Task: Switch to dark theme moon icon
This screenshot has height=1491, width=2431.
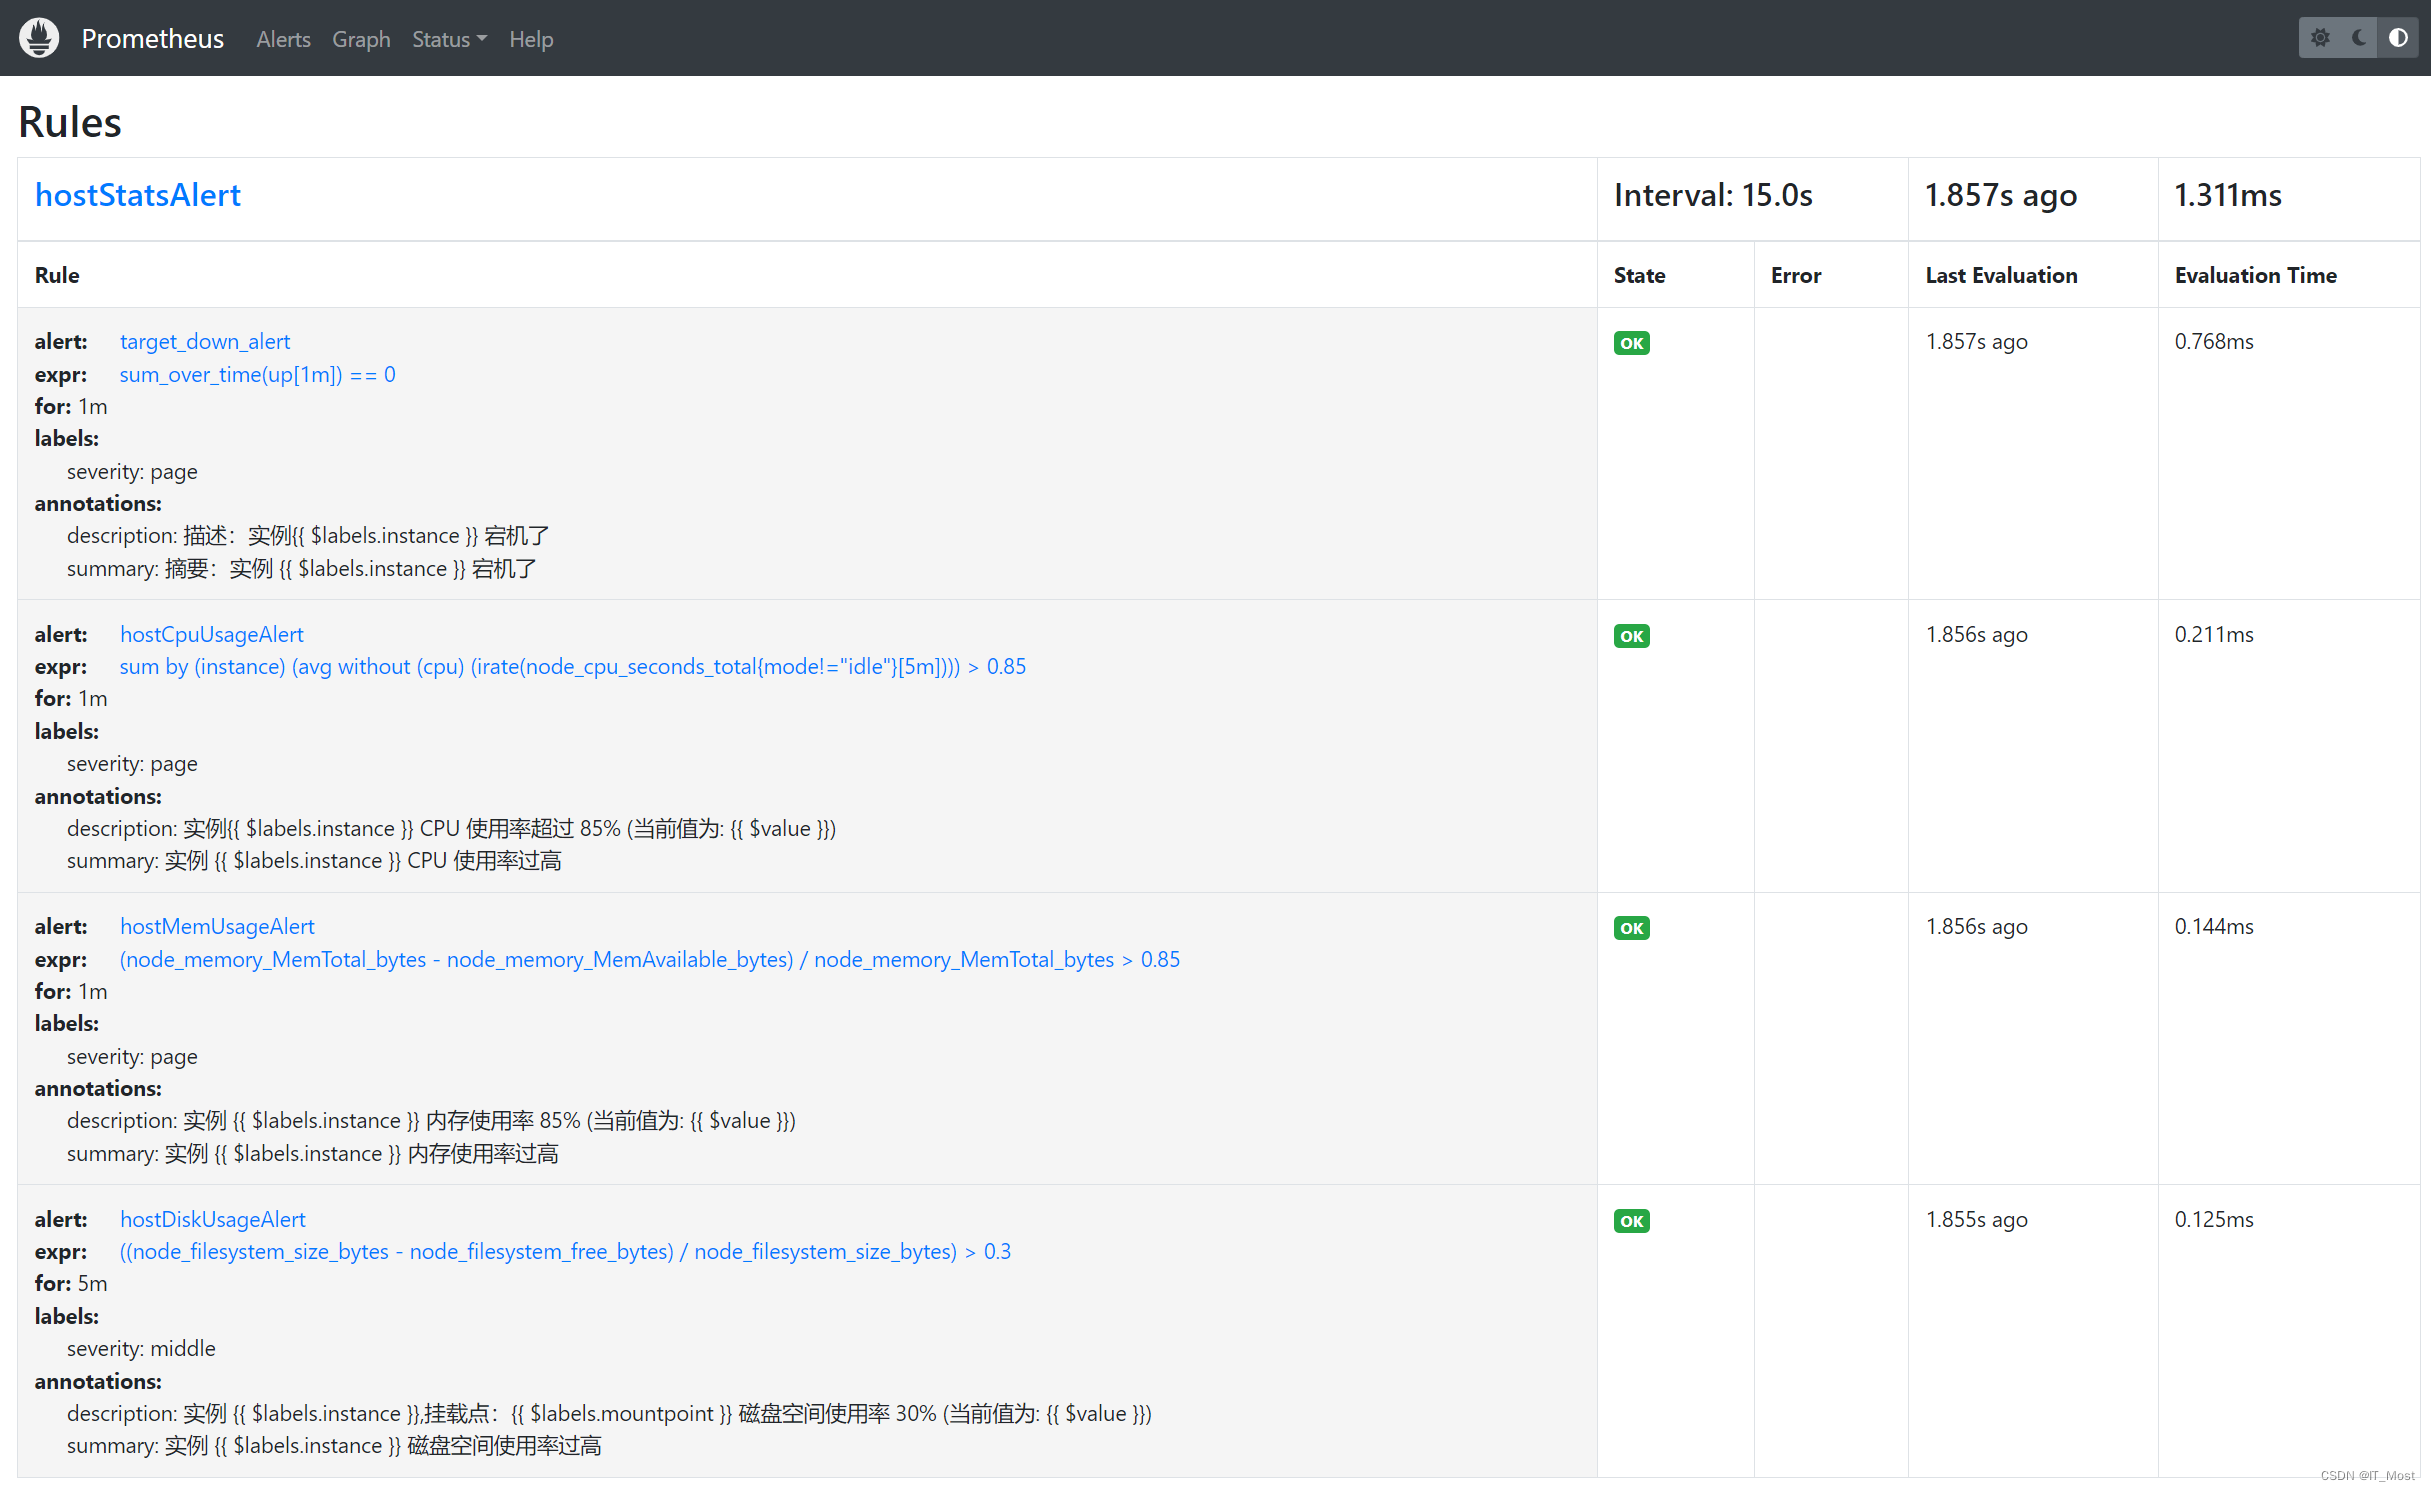Action: (x=2359, y=38)
